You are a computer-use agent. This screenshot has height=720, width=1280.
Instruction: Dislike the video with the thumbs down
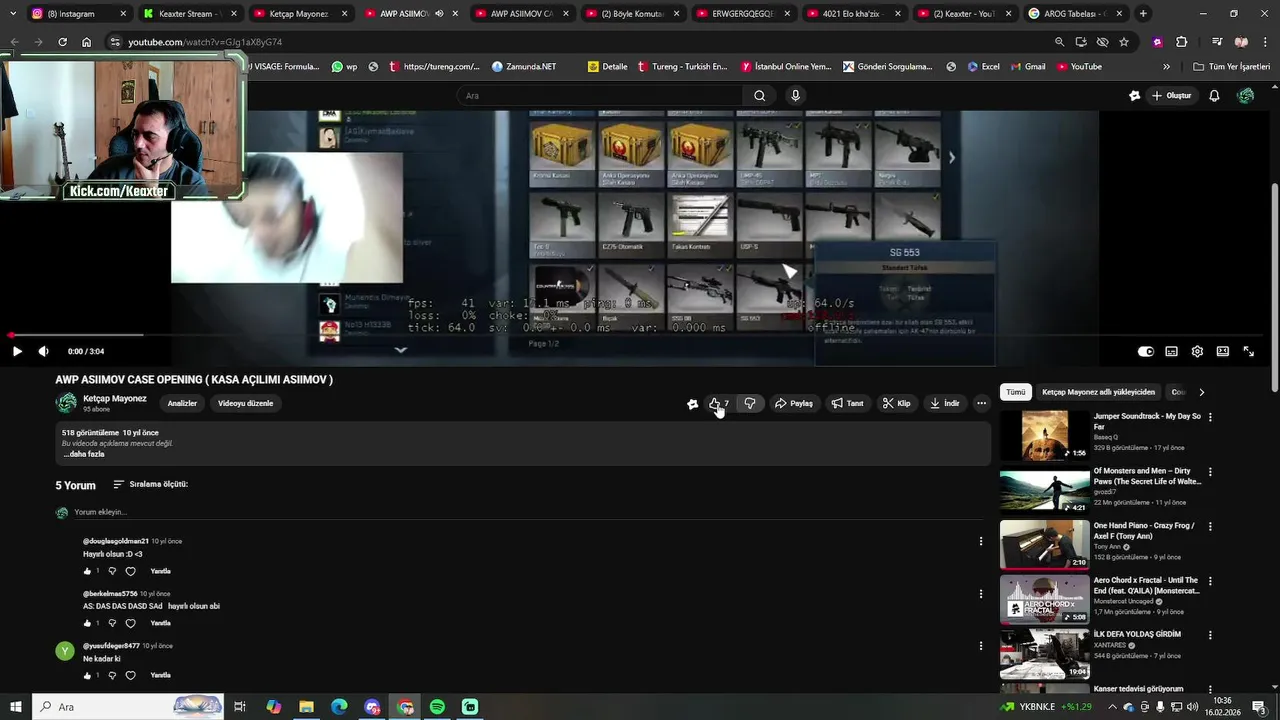[750, 403]
